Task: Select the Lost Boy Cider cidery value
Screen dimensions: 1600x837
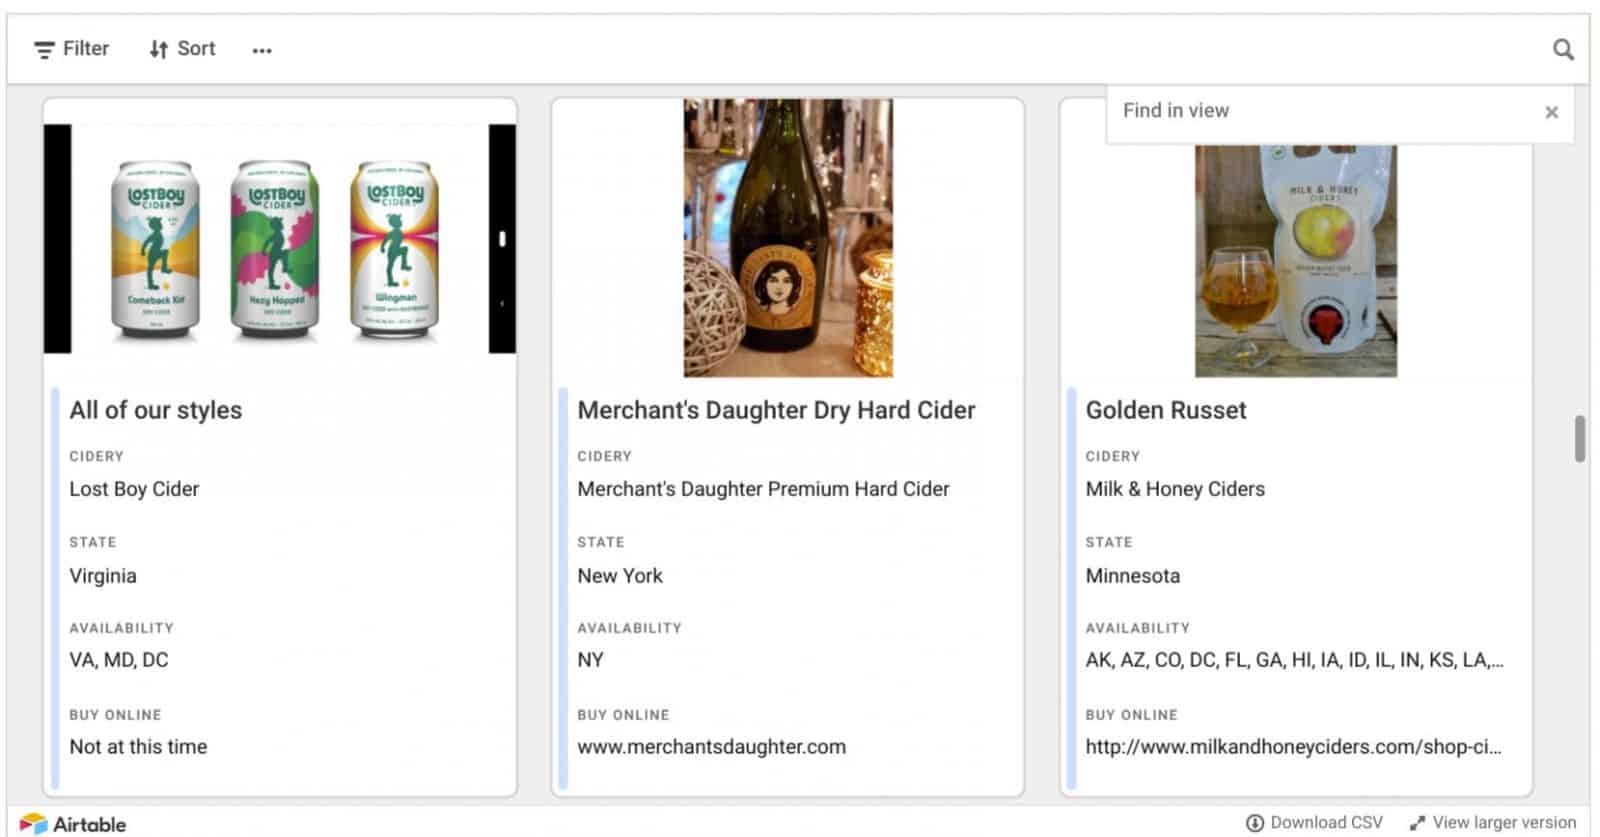Action: pyautogui.click(x=134, y=489)
